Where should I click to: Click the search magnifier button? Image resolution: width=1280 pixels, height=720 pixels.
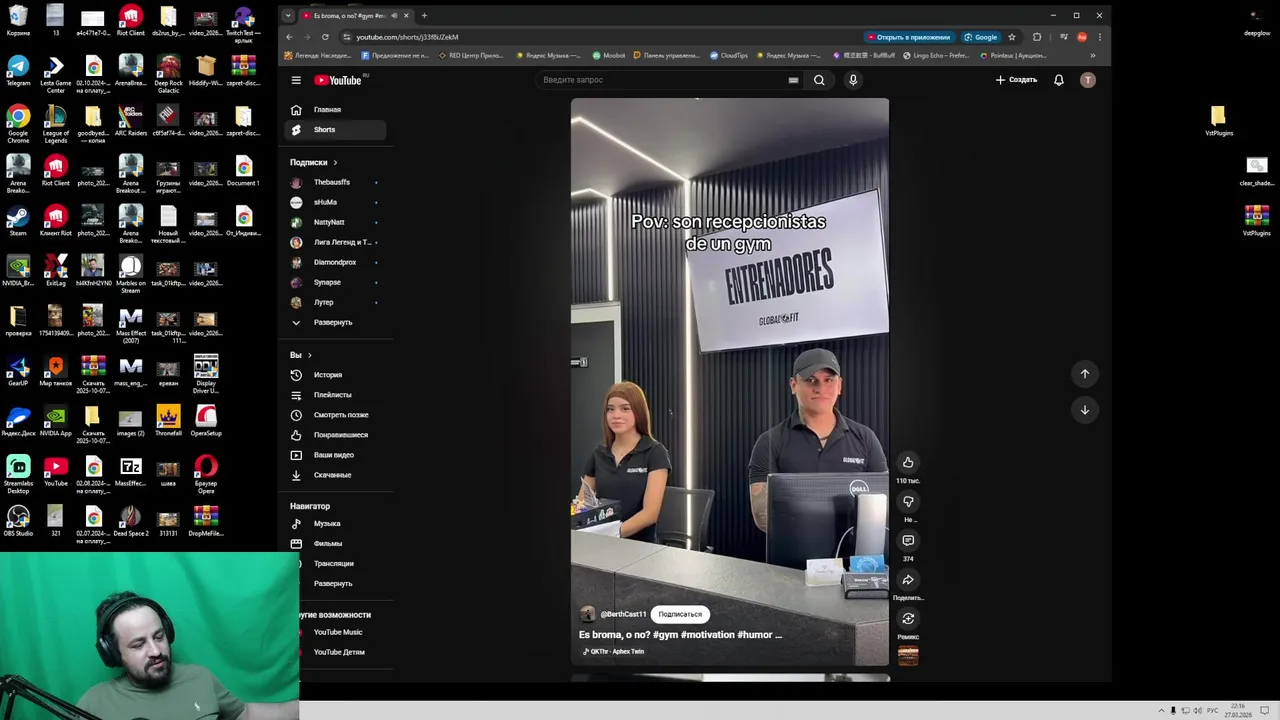point(819,80)
